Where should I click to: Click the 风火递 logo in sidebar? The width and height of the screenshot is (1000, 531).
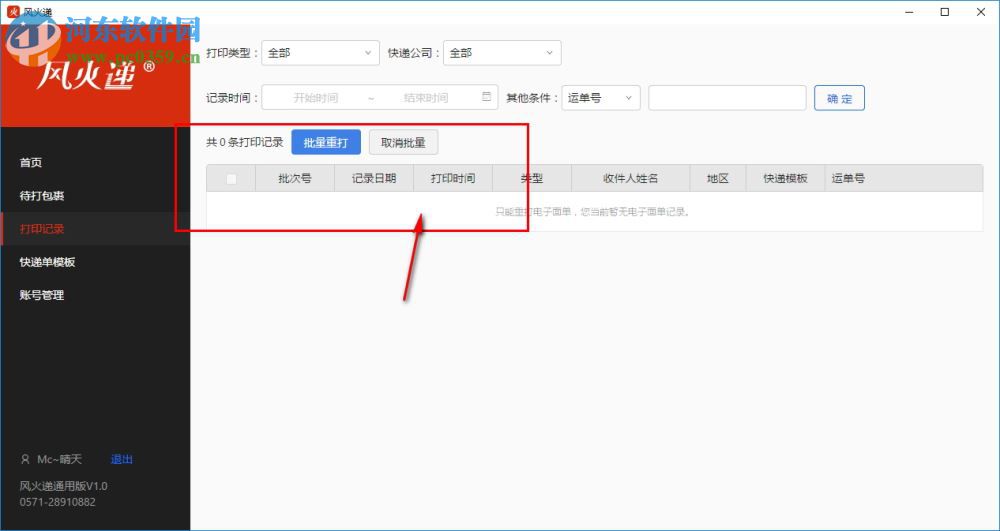96,76
